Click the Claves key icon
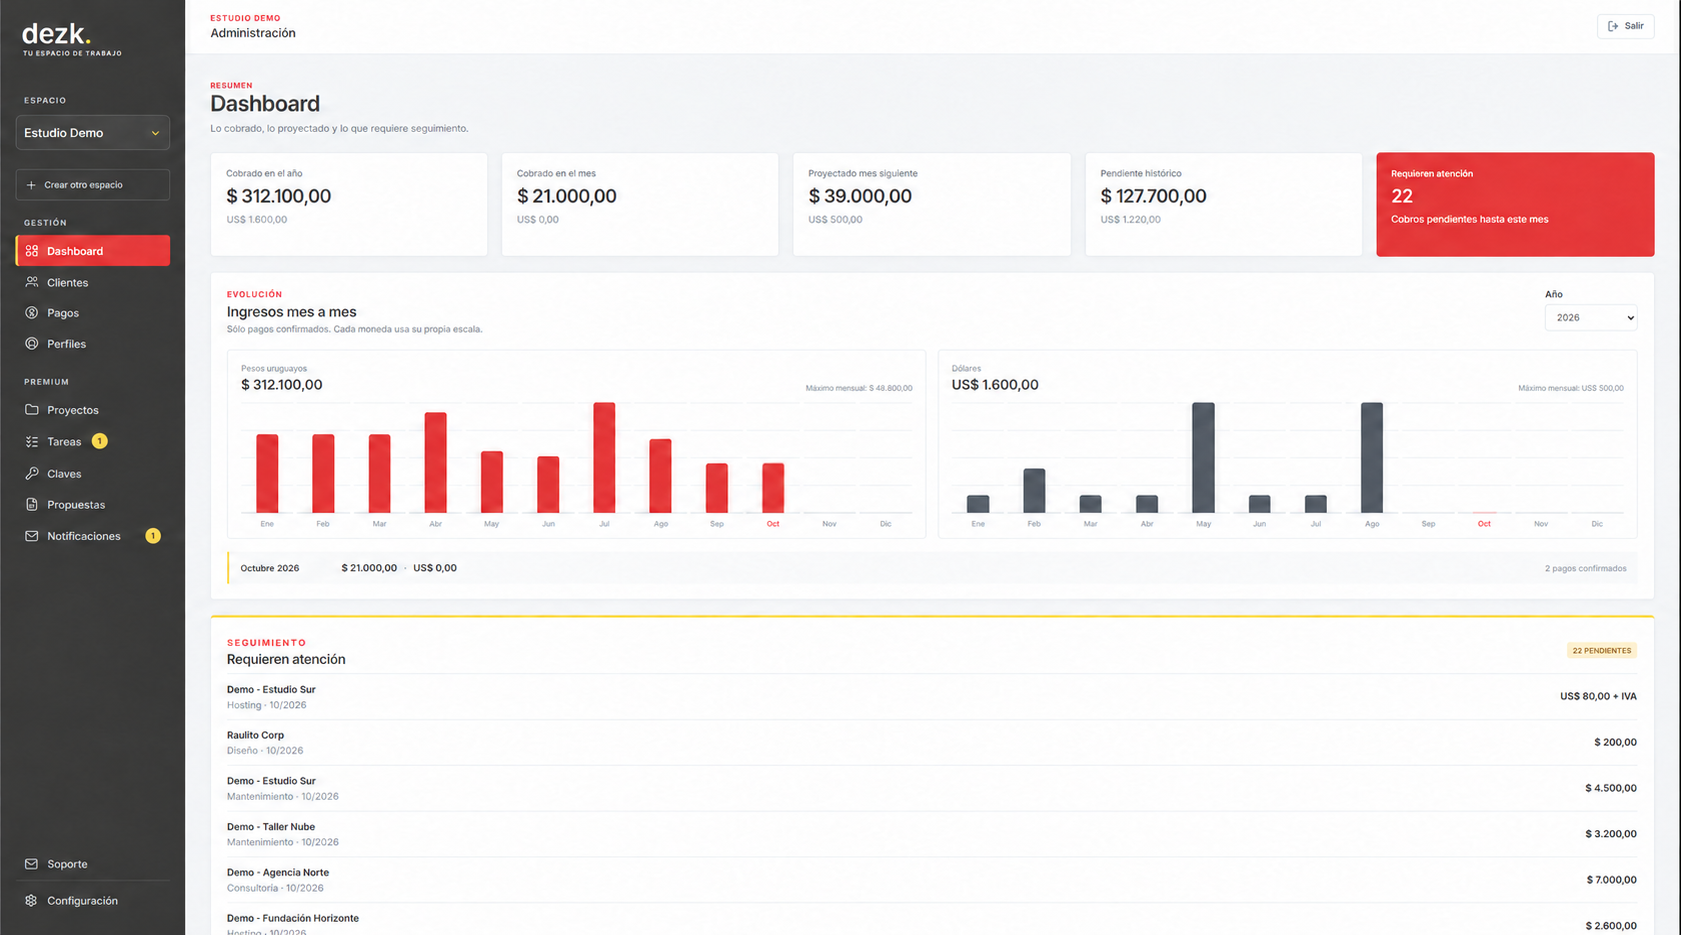 (32, 473)
